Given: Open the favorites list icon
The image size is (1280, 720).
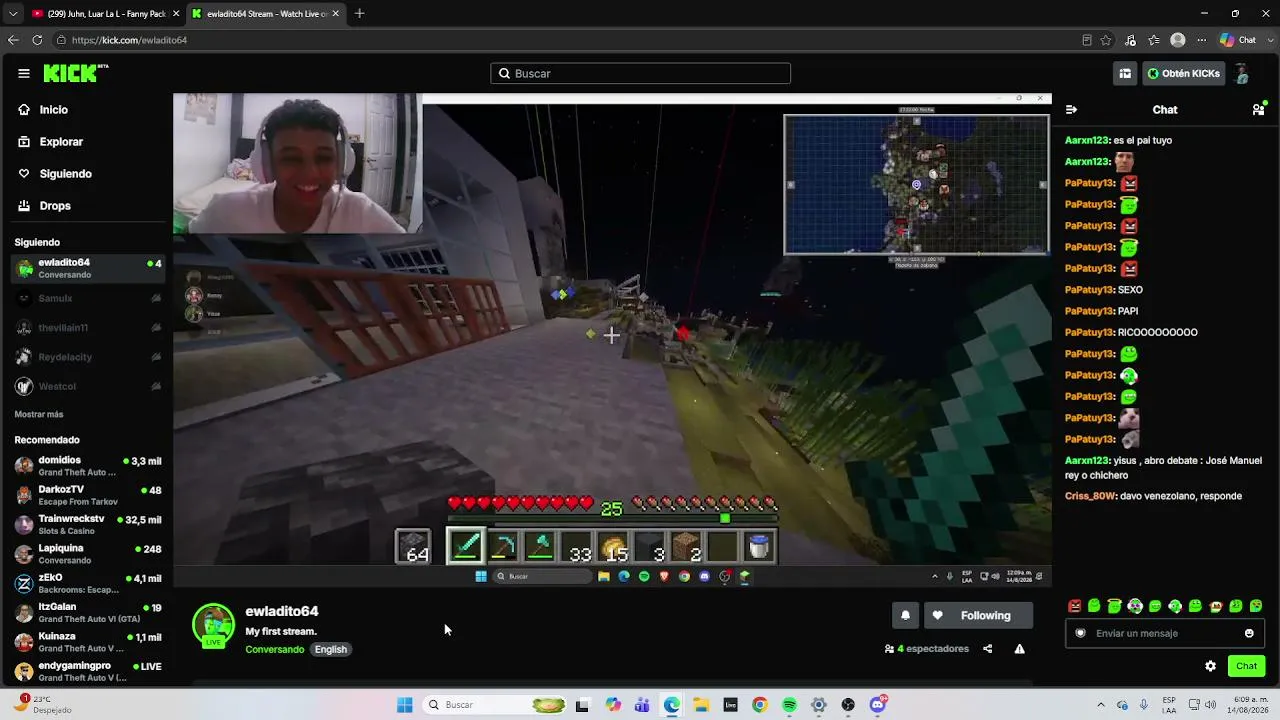Looking at the screenshot, I should (x=1154, y=40).
